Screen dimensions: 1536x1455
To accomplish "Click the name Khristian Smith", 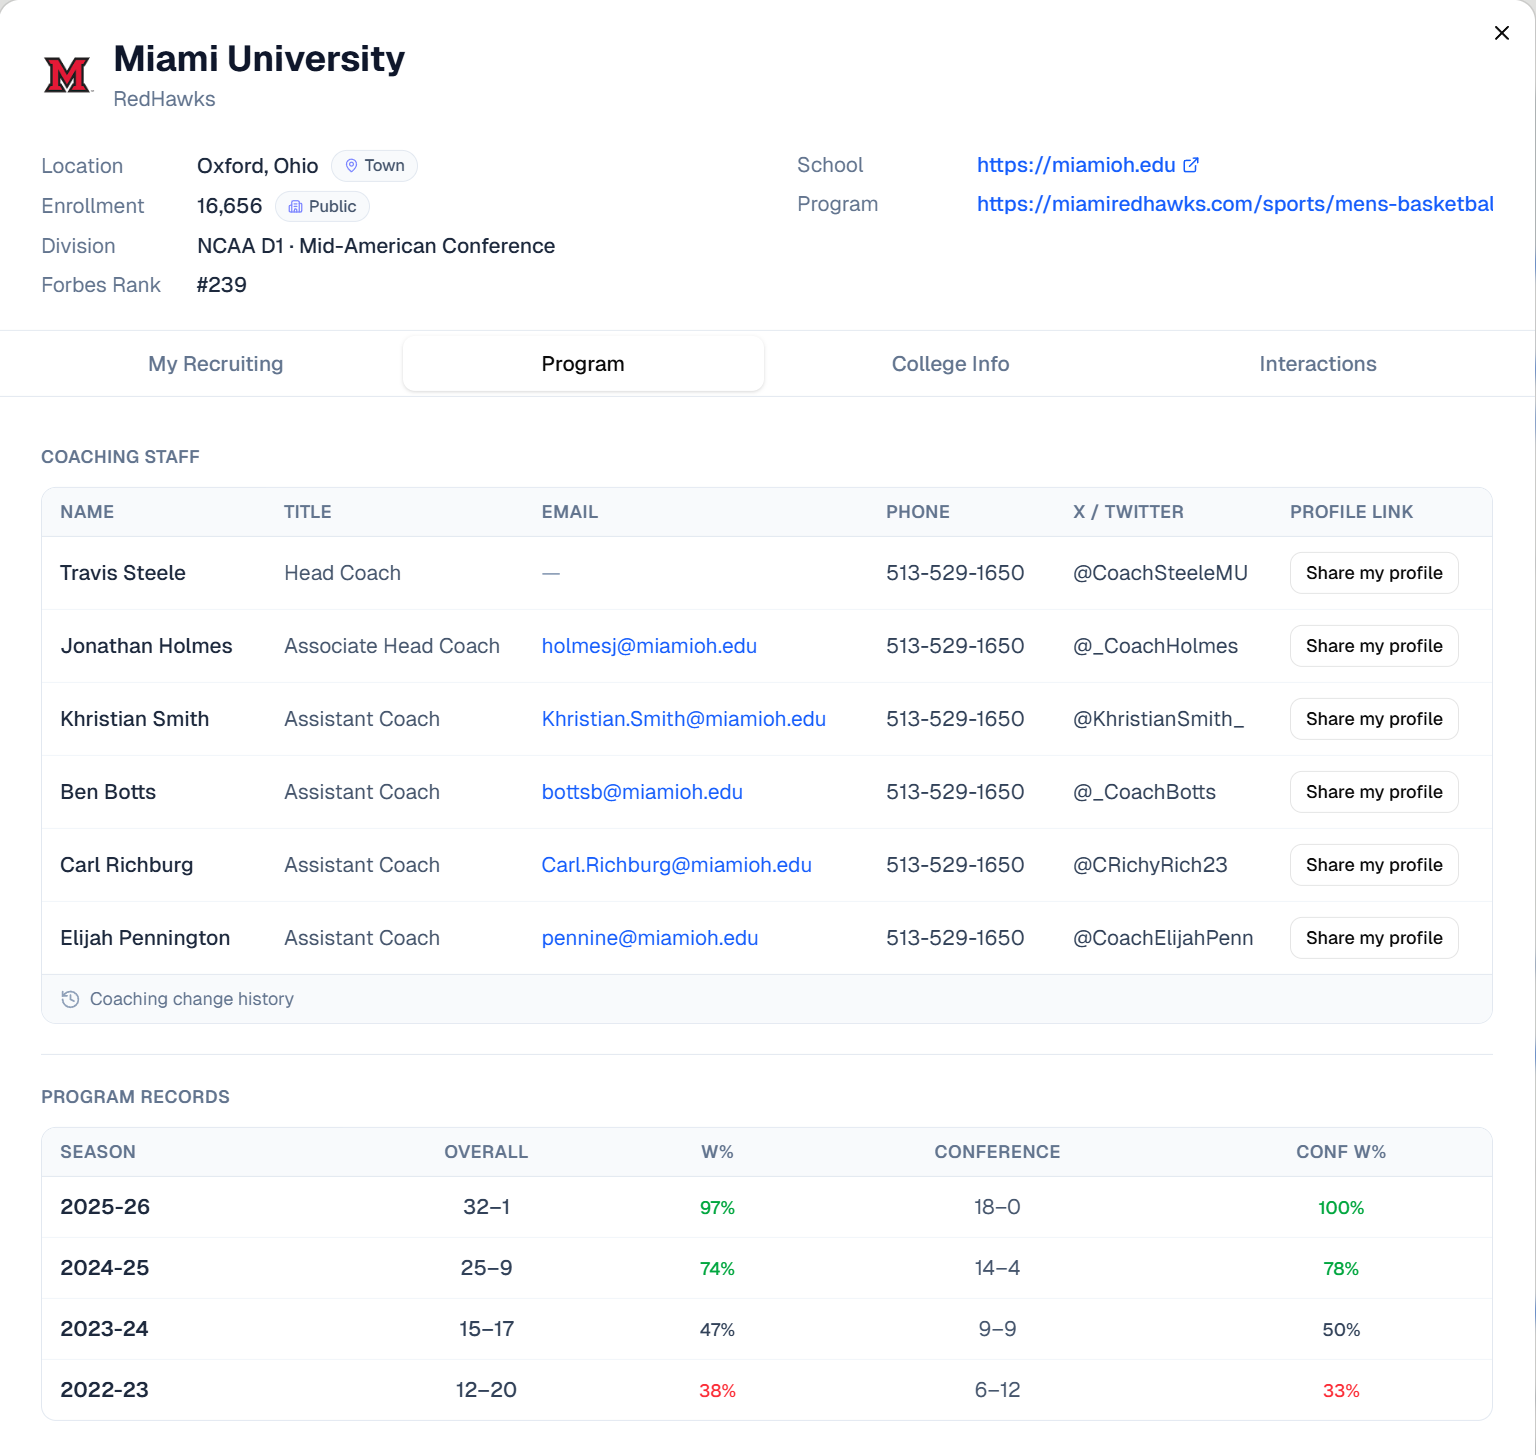I will pyautogui.click(x=135, y=719).
